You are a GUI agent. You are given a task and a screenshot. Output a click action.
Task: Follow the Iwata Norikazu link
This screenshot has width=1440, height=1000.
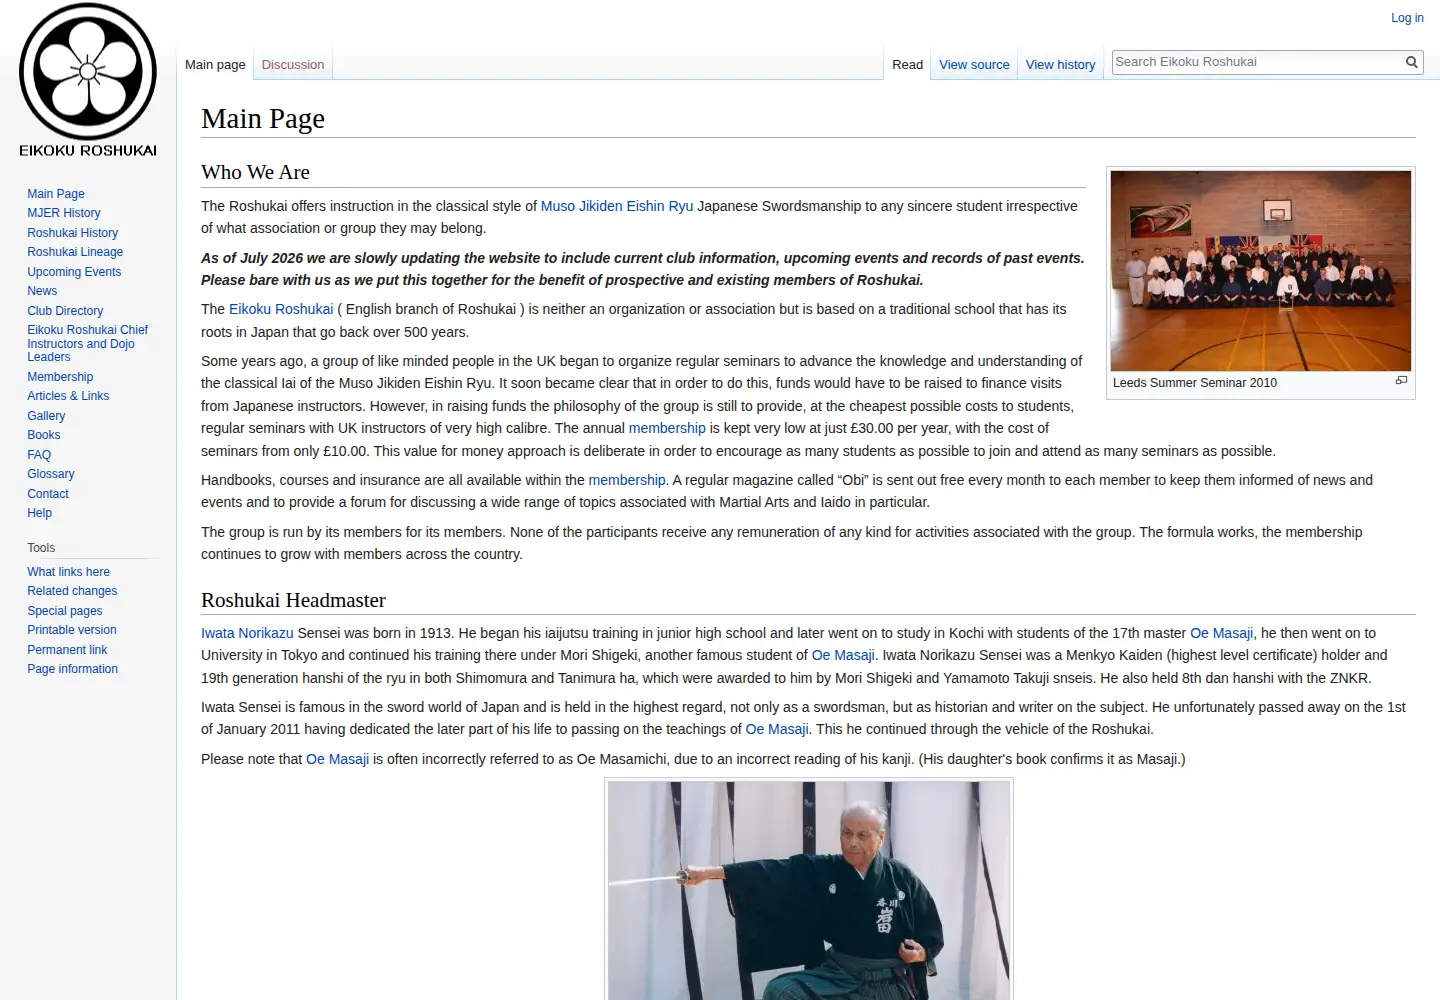pyautogui.click(x=247, y=633)
